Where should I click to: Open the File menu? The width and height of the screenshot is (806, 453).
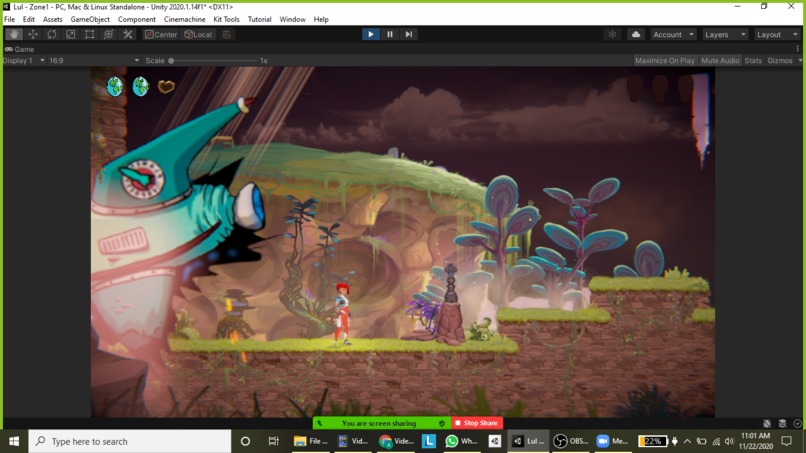coord(9,20)
